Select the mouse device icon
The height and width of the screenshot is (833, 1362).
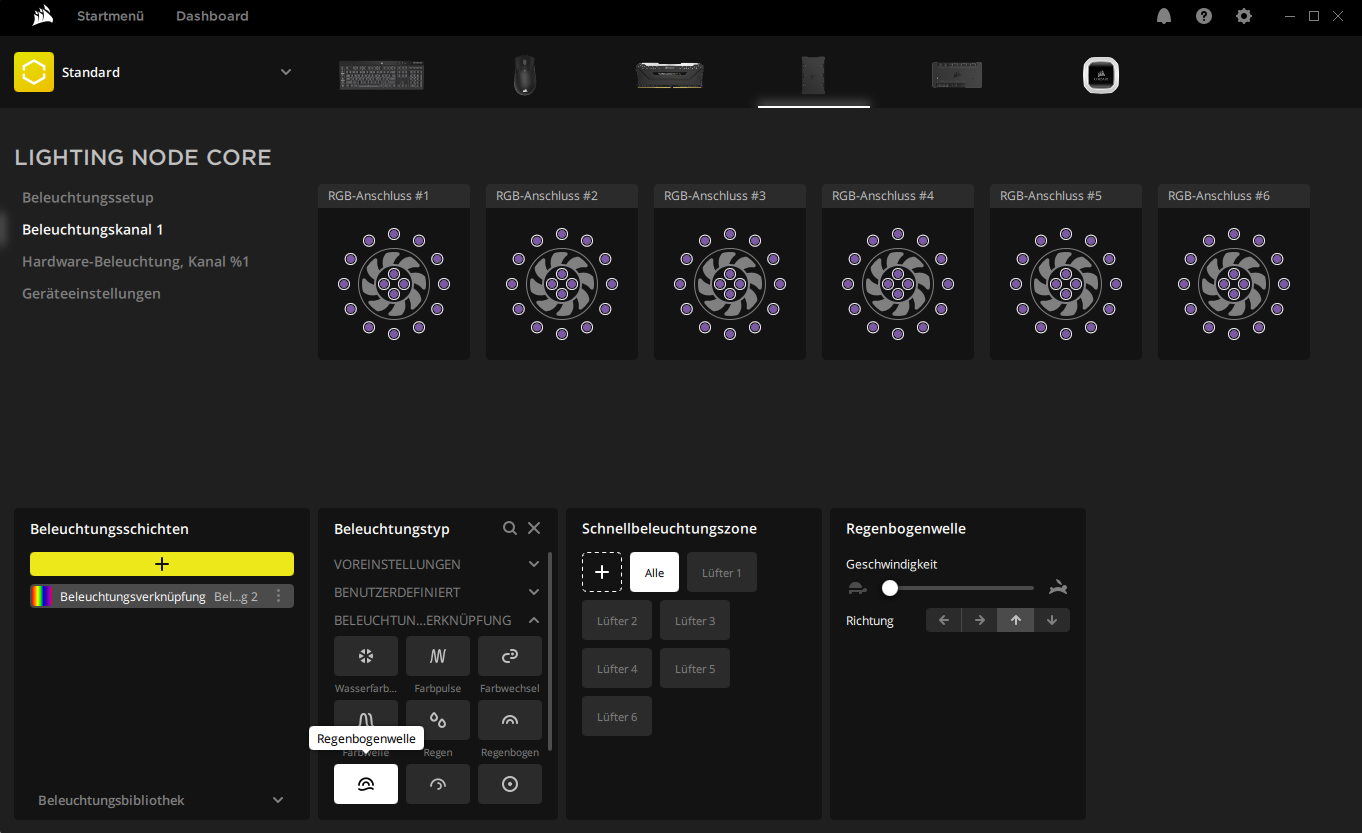[525, 75]
